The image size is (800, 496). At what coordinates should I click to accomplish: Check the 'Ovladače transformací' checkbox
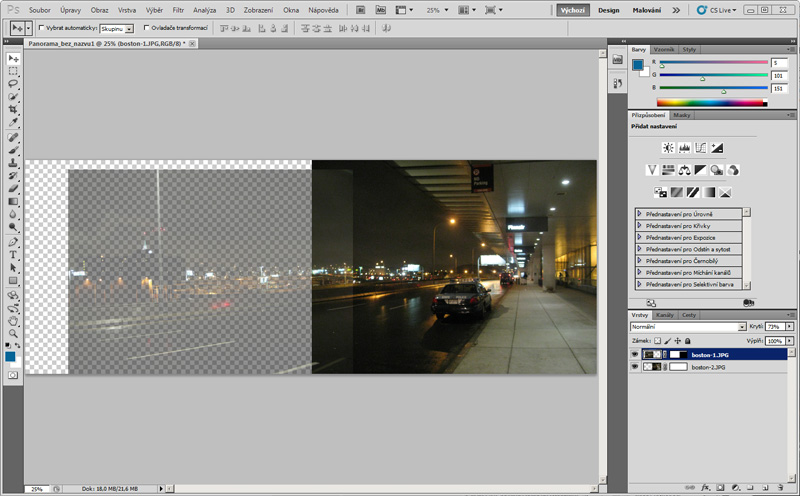point(146,28)
